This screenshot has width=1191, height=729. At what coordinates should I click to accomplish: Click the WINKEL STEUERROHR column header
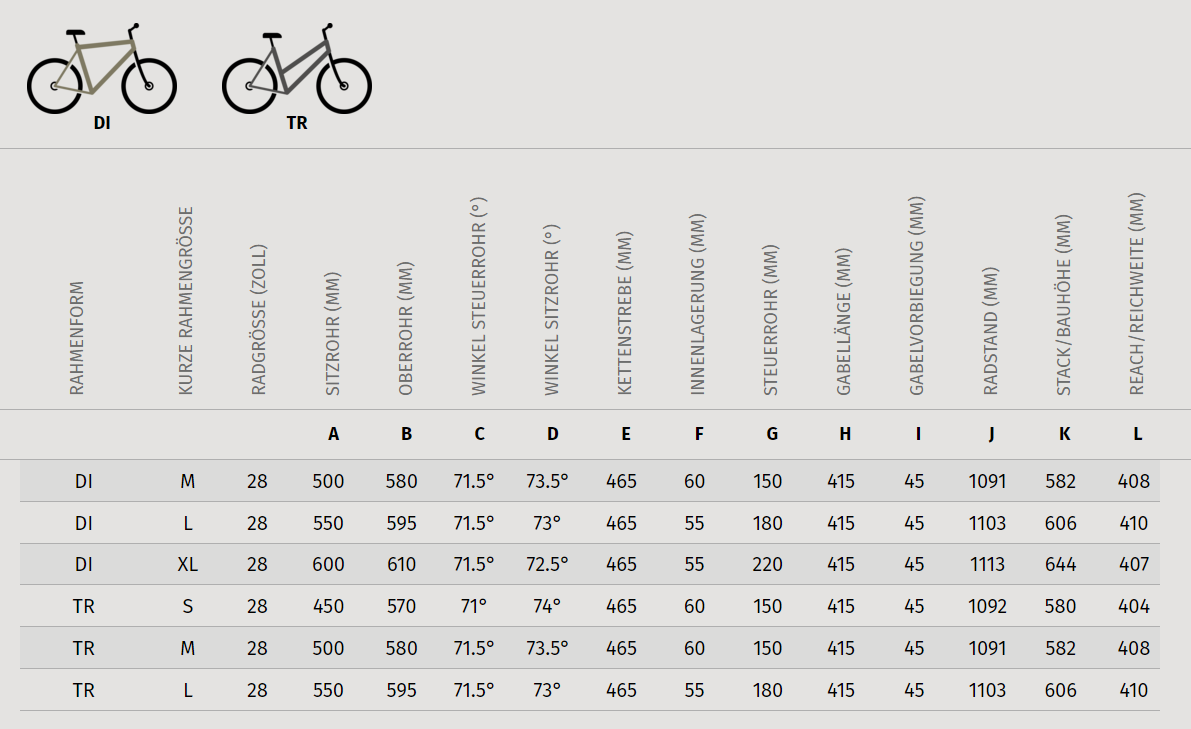pos(479,296)
